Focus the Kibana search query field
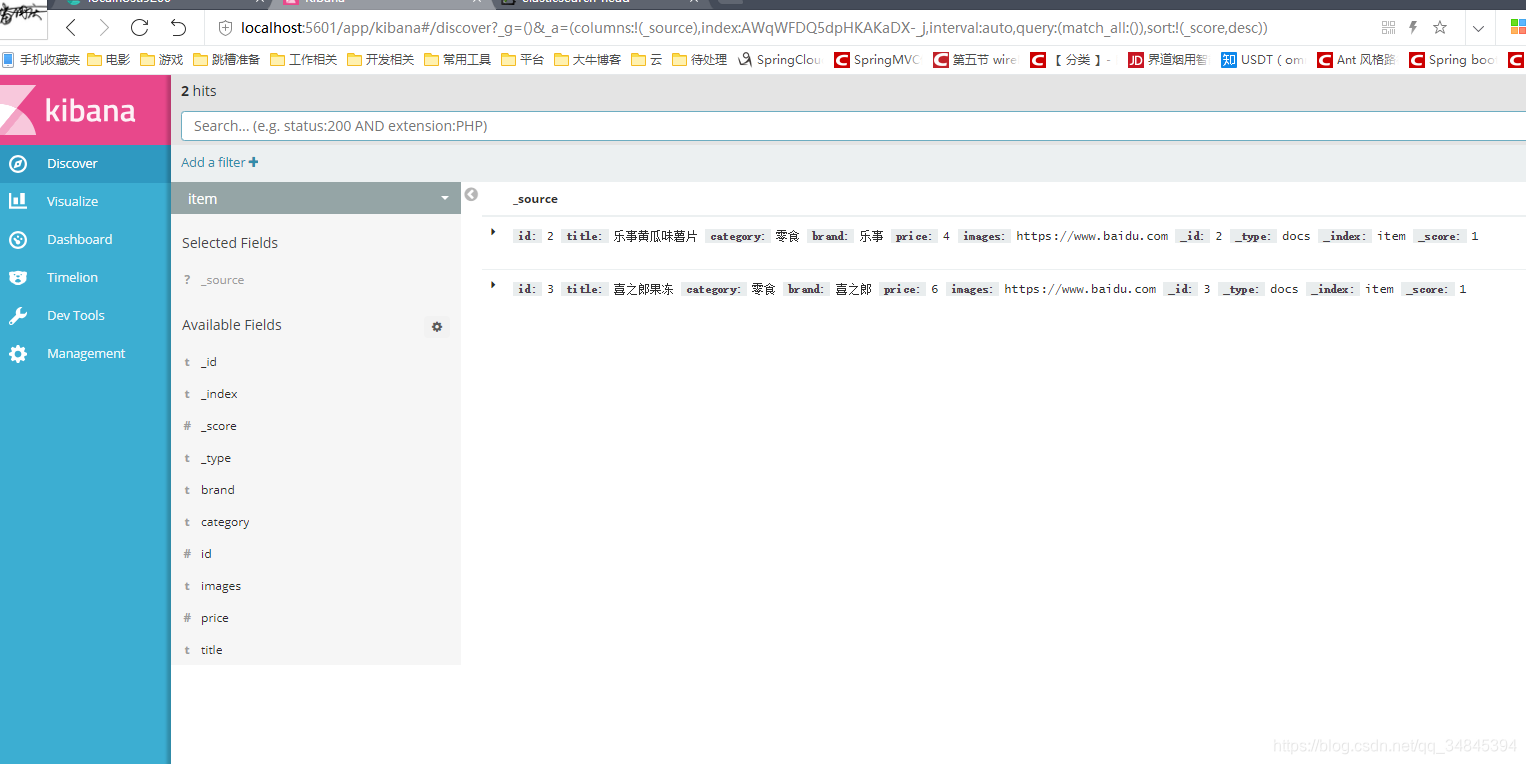Screen dimensions: 1526x764 pos(853,126)
